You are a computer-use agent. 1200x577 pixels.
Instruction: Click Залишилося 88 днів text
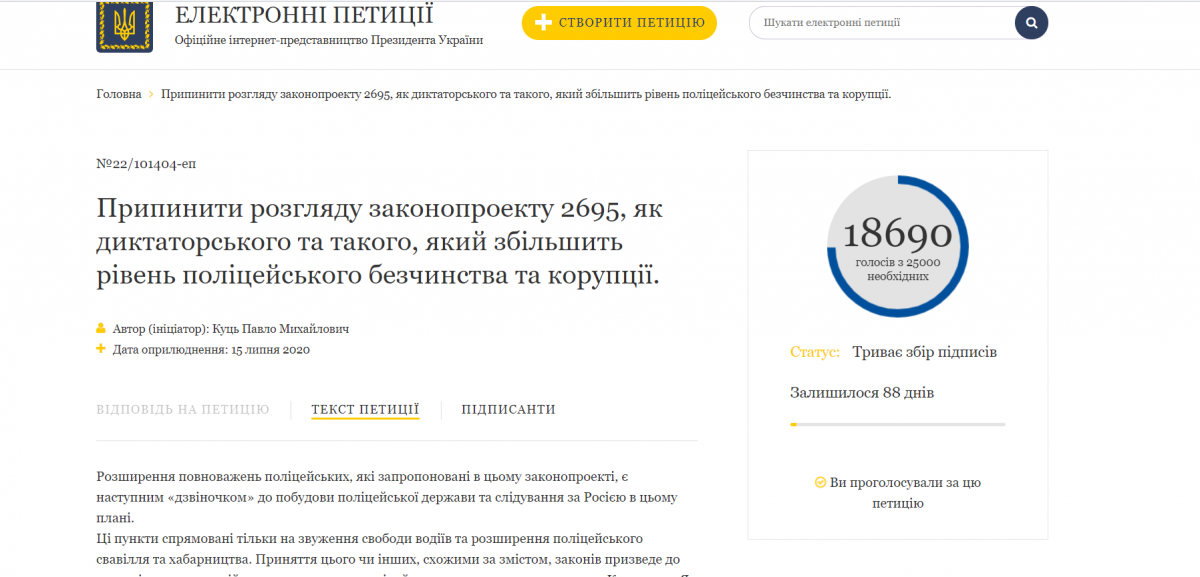862,392
